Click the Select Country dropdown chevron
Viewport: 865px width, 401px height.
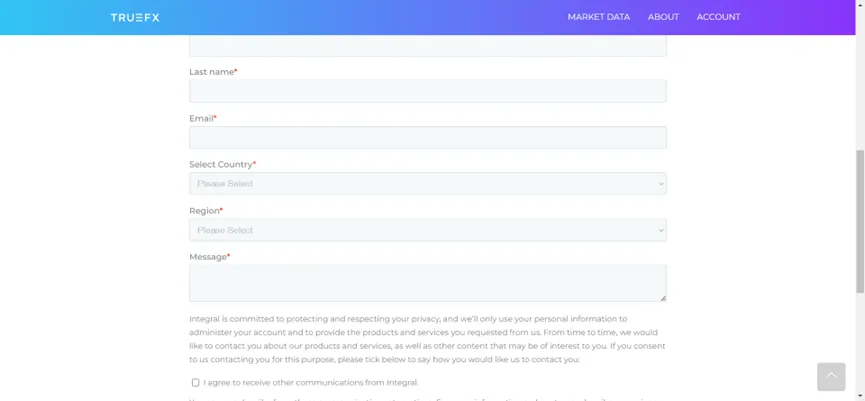(661, 184)
